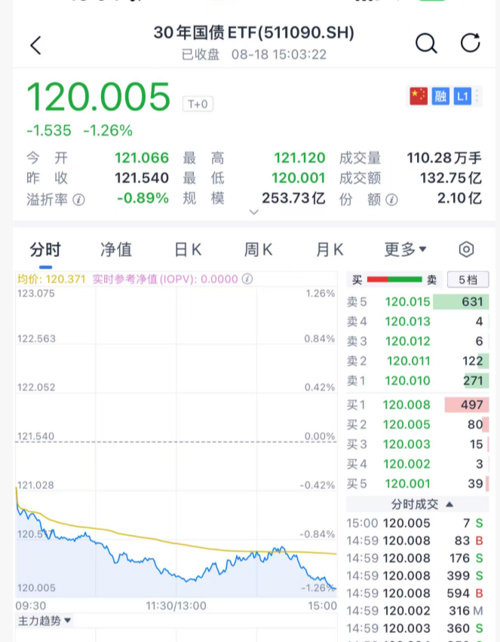Tap the 买/卖 ratio color bar
This screenshot has height=642, width=500.
click(394, 280)
